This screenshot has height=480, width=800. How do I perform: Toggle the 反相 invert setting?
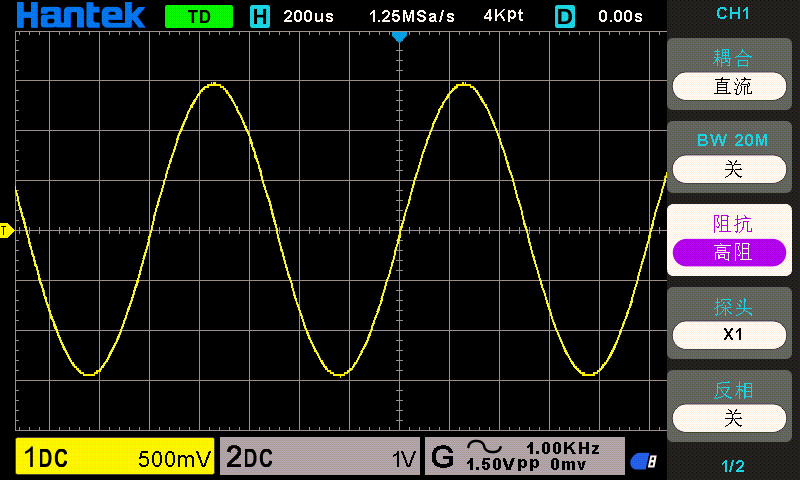pos(733,417)
